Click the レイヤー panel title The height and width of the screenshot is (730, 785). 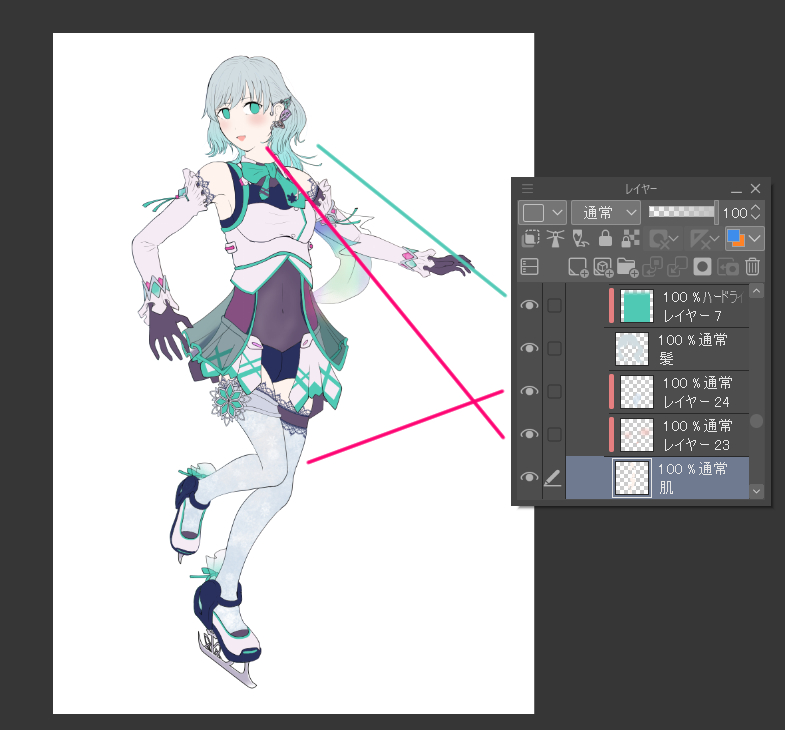[641, 189]
